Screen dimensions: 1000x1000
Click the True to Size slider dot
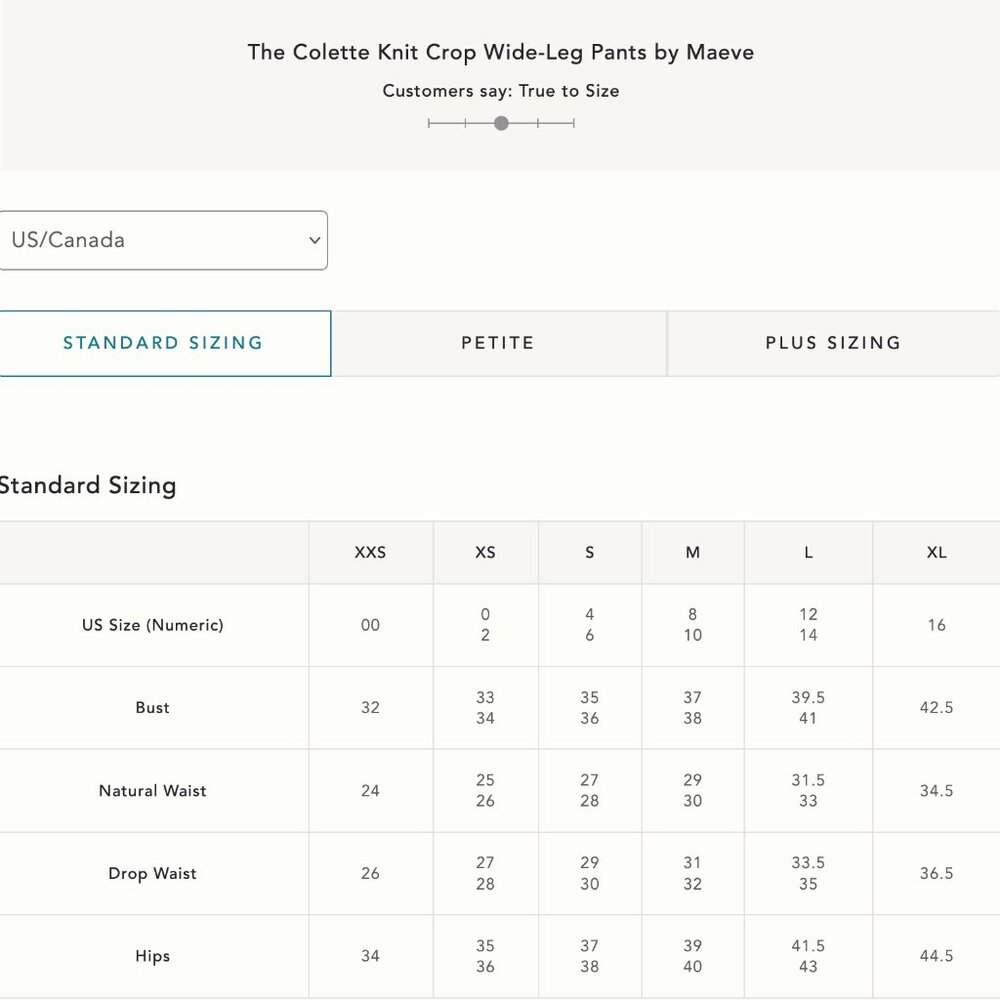[x=501, y=123]
